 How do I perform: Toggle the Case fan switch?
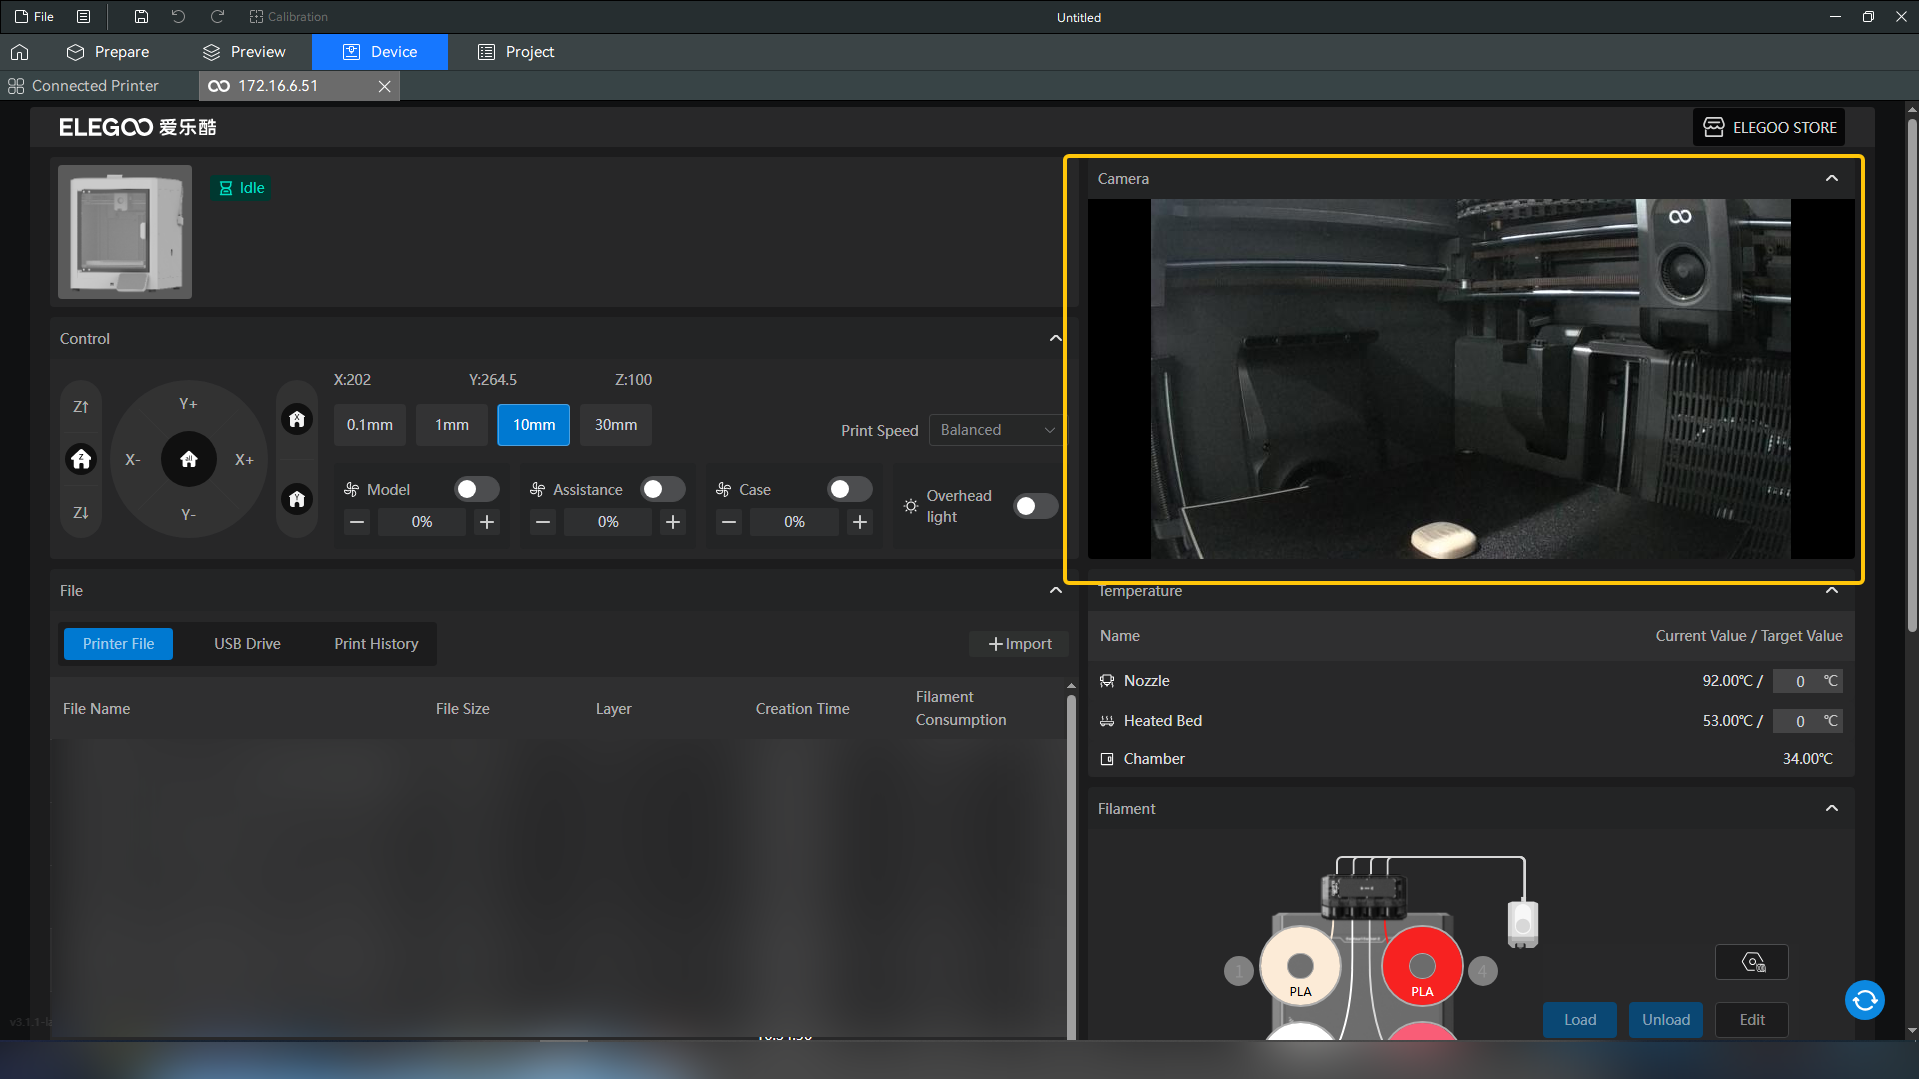click(x=849, y=489)
